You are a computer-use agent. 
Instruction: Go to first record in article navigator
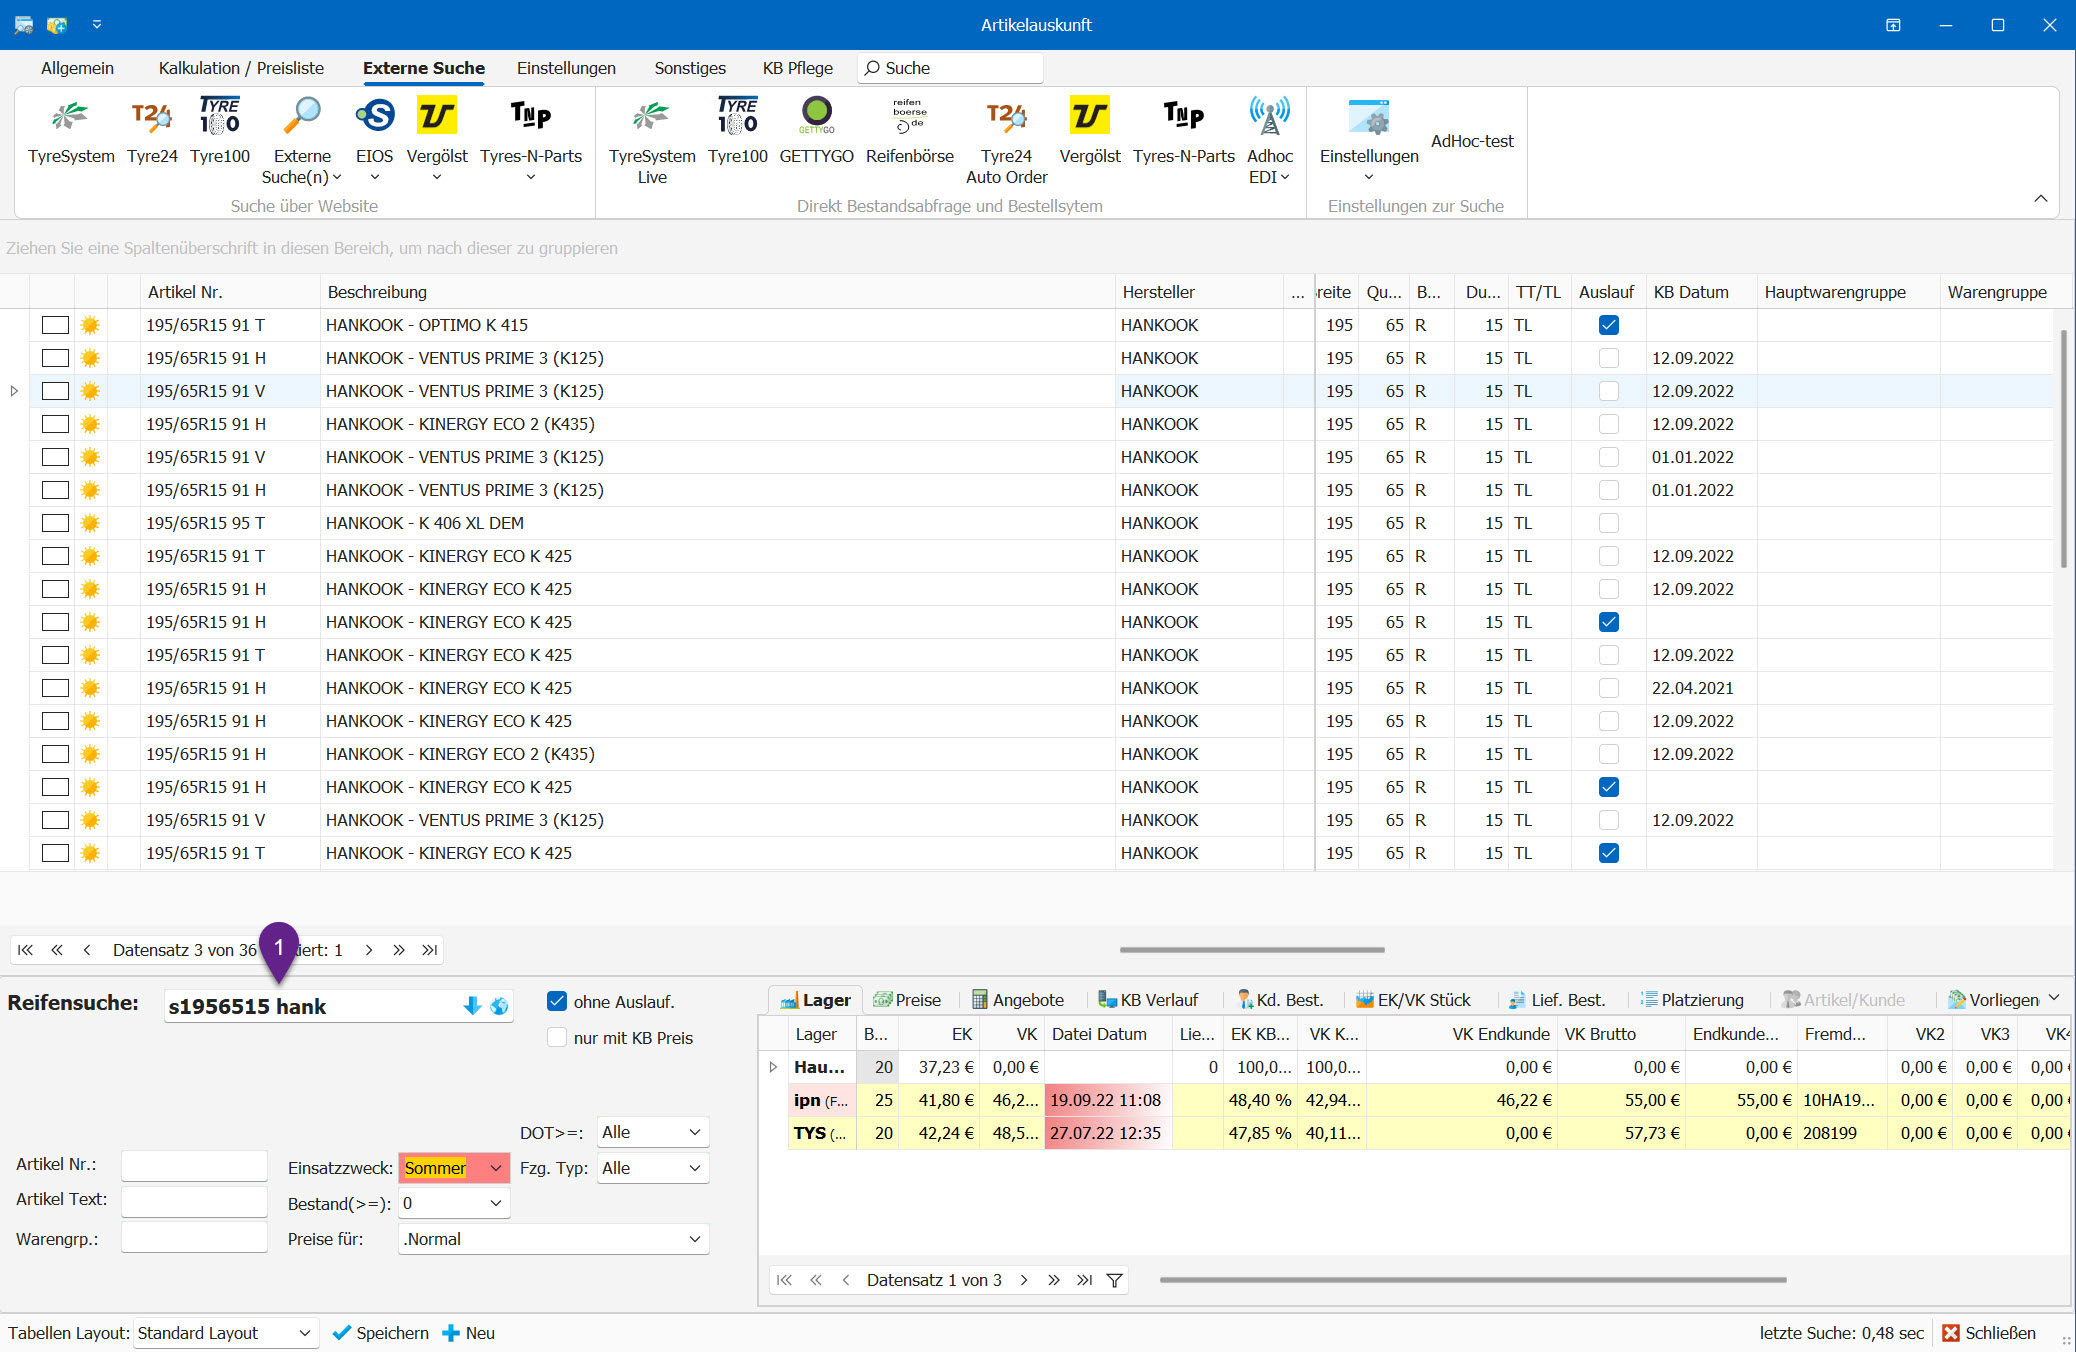(25, 950)
